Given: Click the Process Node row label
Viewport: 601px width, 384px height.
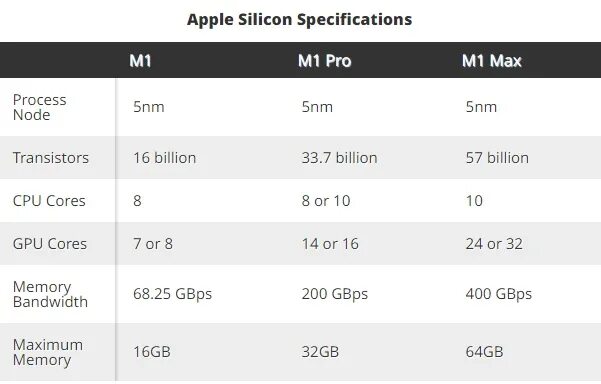Looking at the screenshot, I should click(39, 107).
